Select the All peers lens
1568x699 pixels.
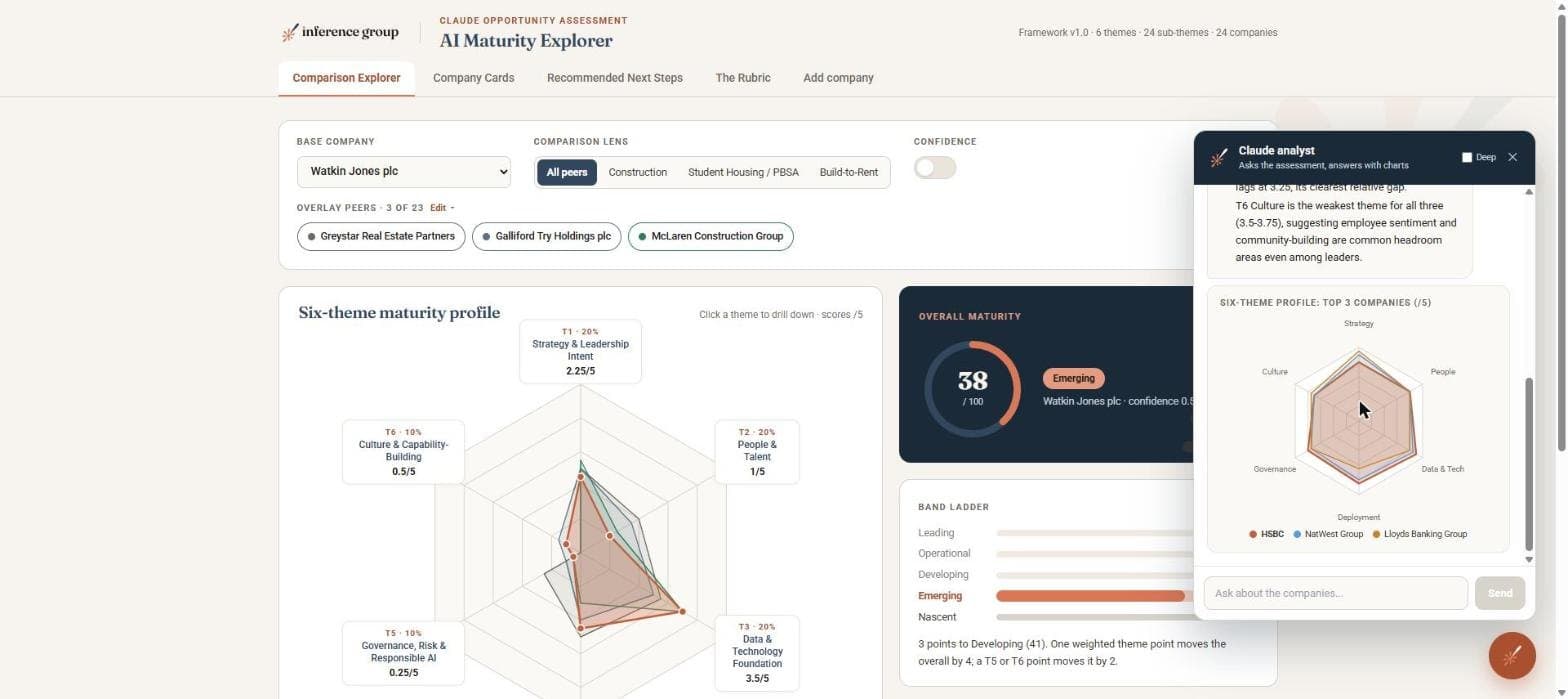click(x=567, y=172)
